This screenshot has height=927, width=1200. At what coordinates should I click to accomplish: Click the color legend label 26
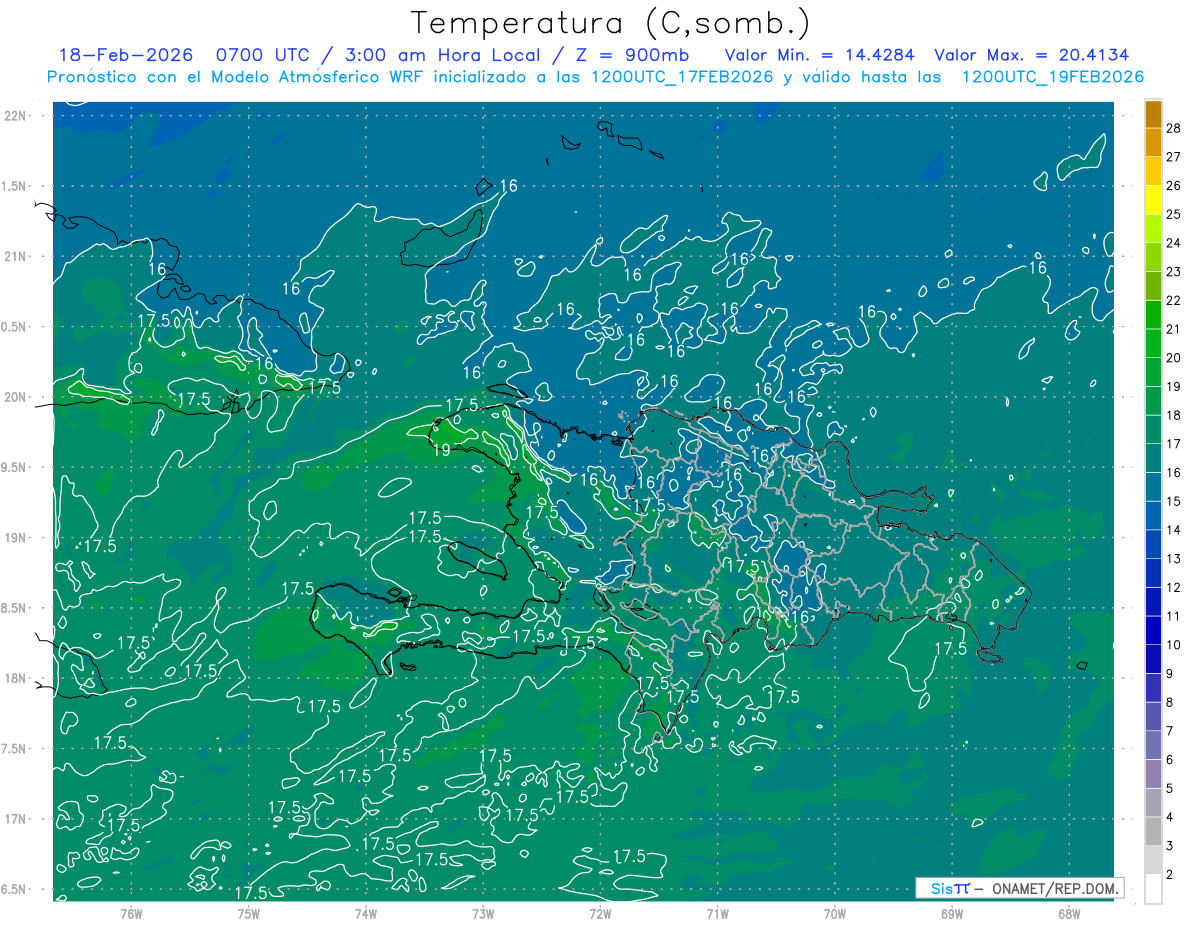(x=1174, y=187)
